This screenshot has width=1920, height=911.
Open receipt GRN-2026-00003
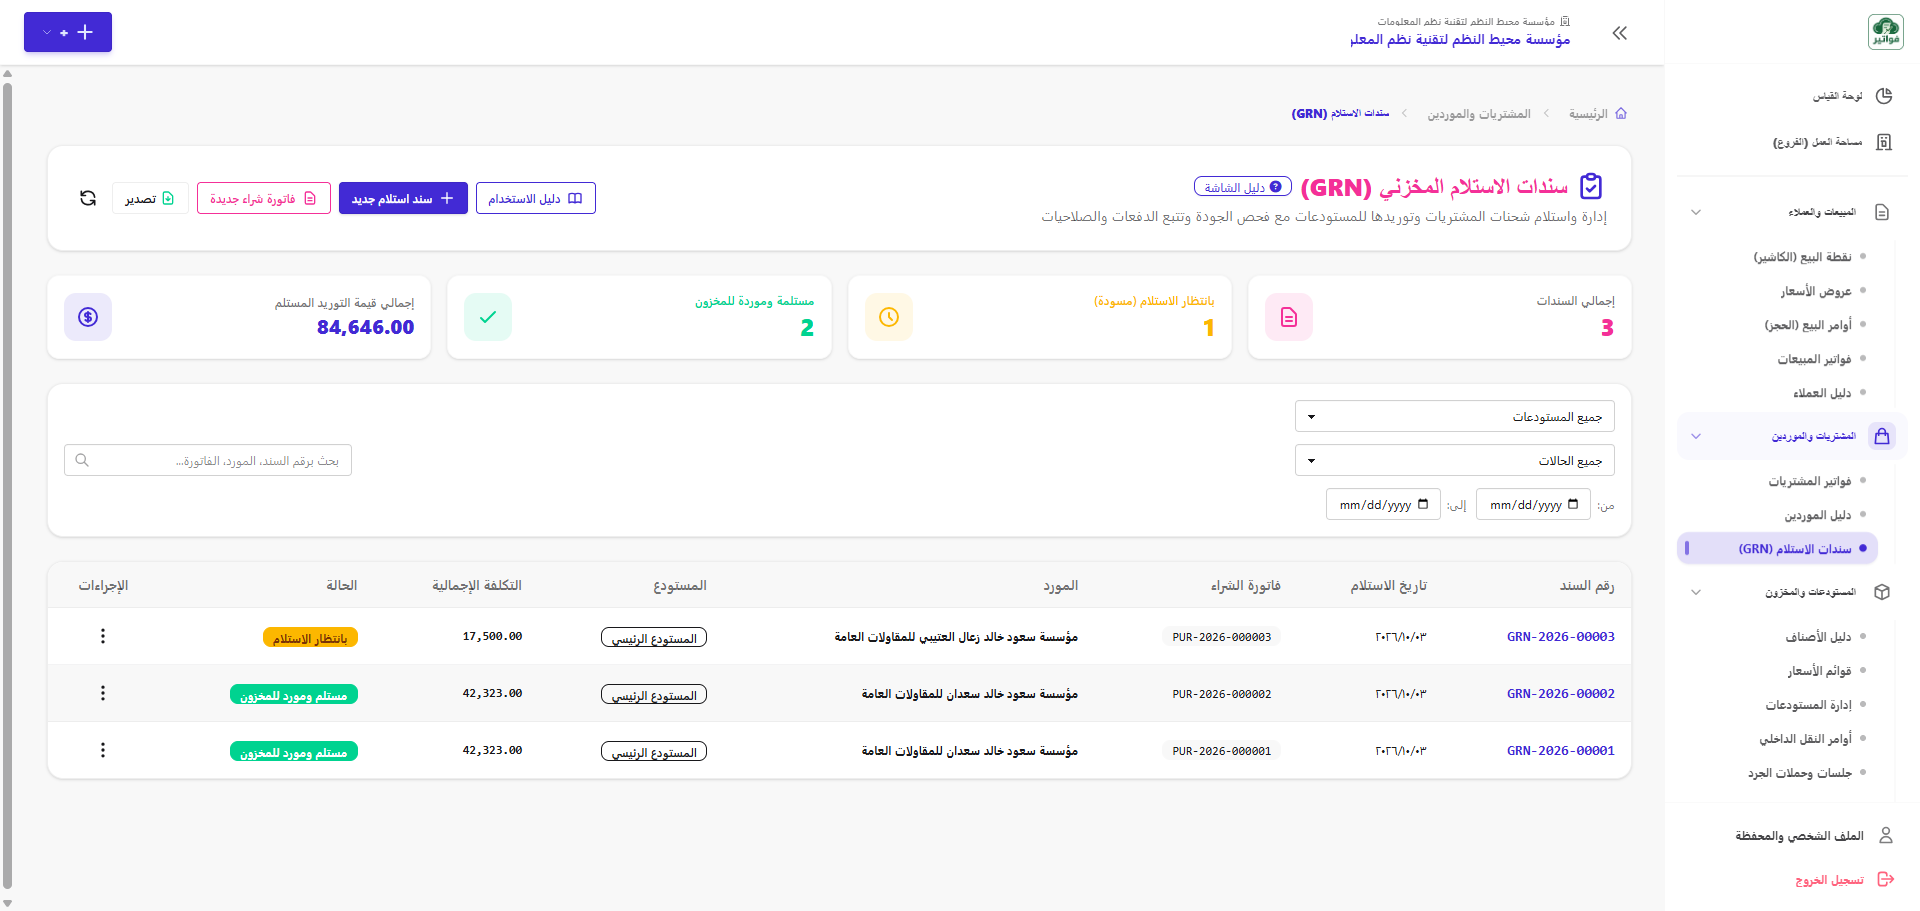[1560, 636]
